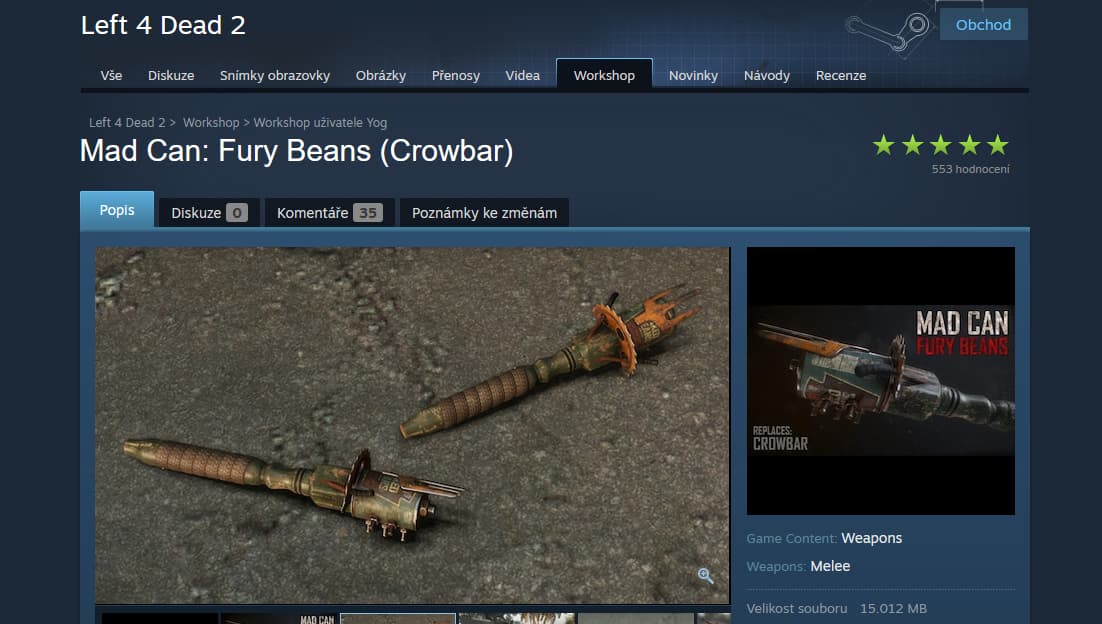This screenshot has height=624, width=1102.
Task: Click the Mad Can Fury Beans preview image
Action: point(881,380)
